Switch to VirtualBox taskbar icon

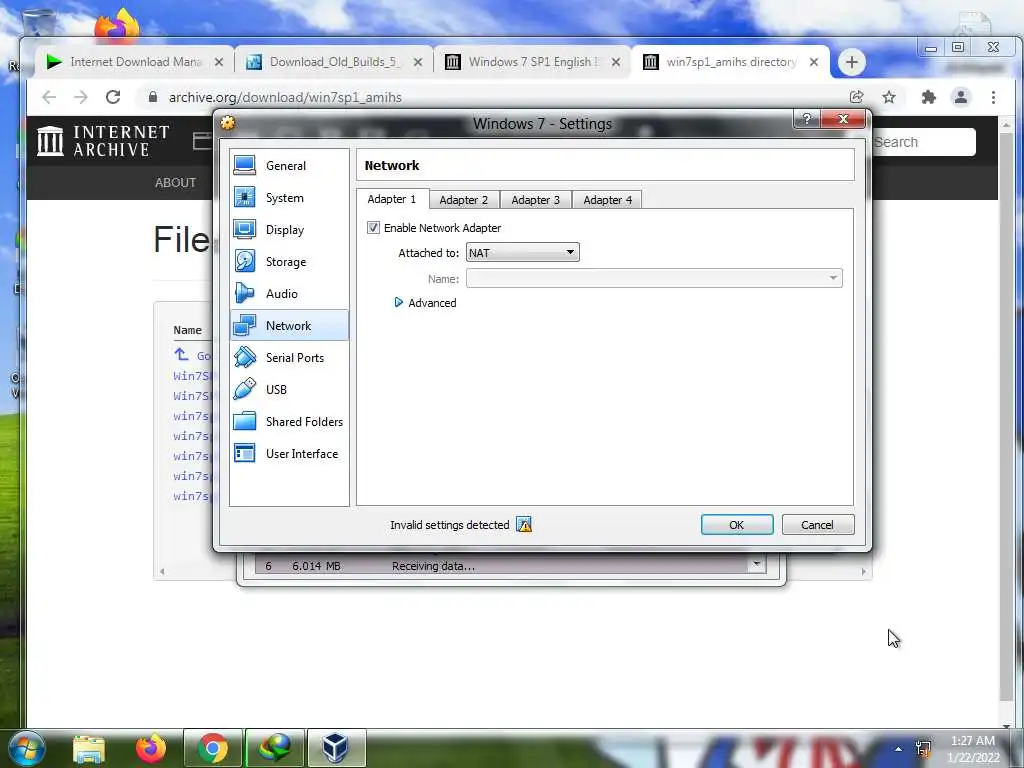(336, 748)
